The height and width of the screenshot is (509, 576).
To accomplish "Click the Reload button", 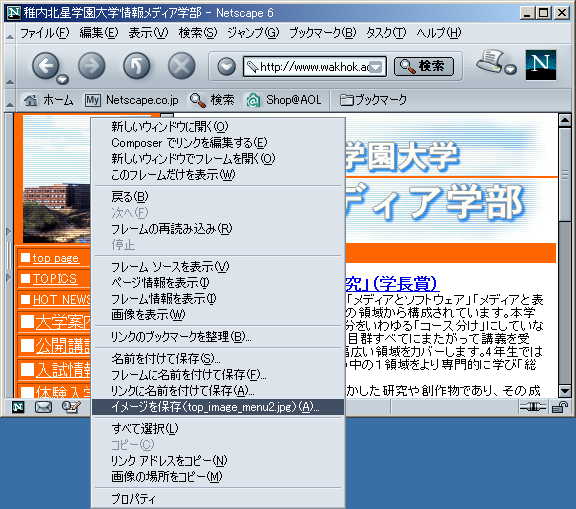I will click(x=137, y=66).
